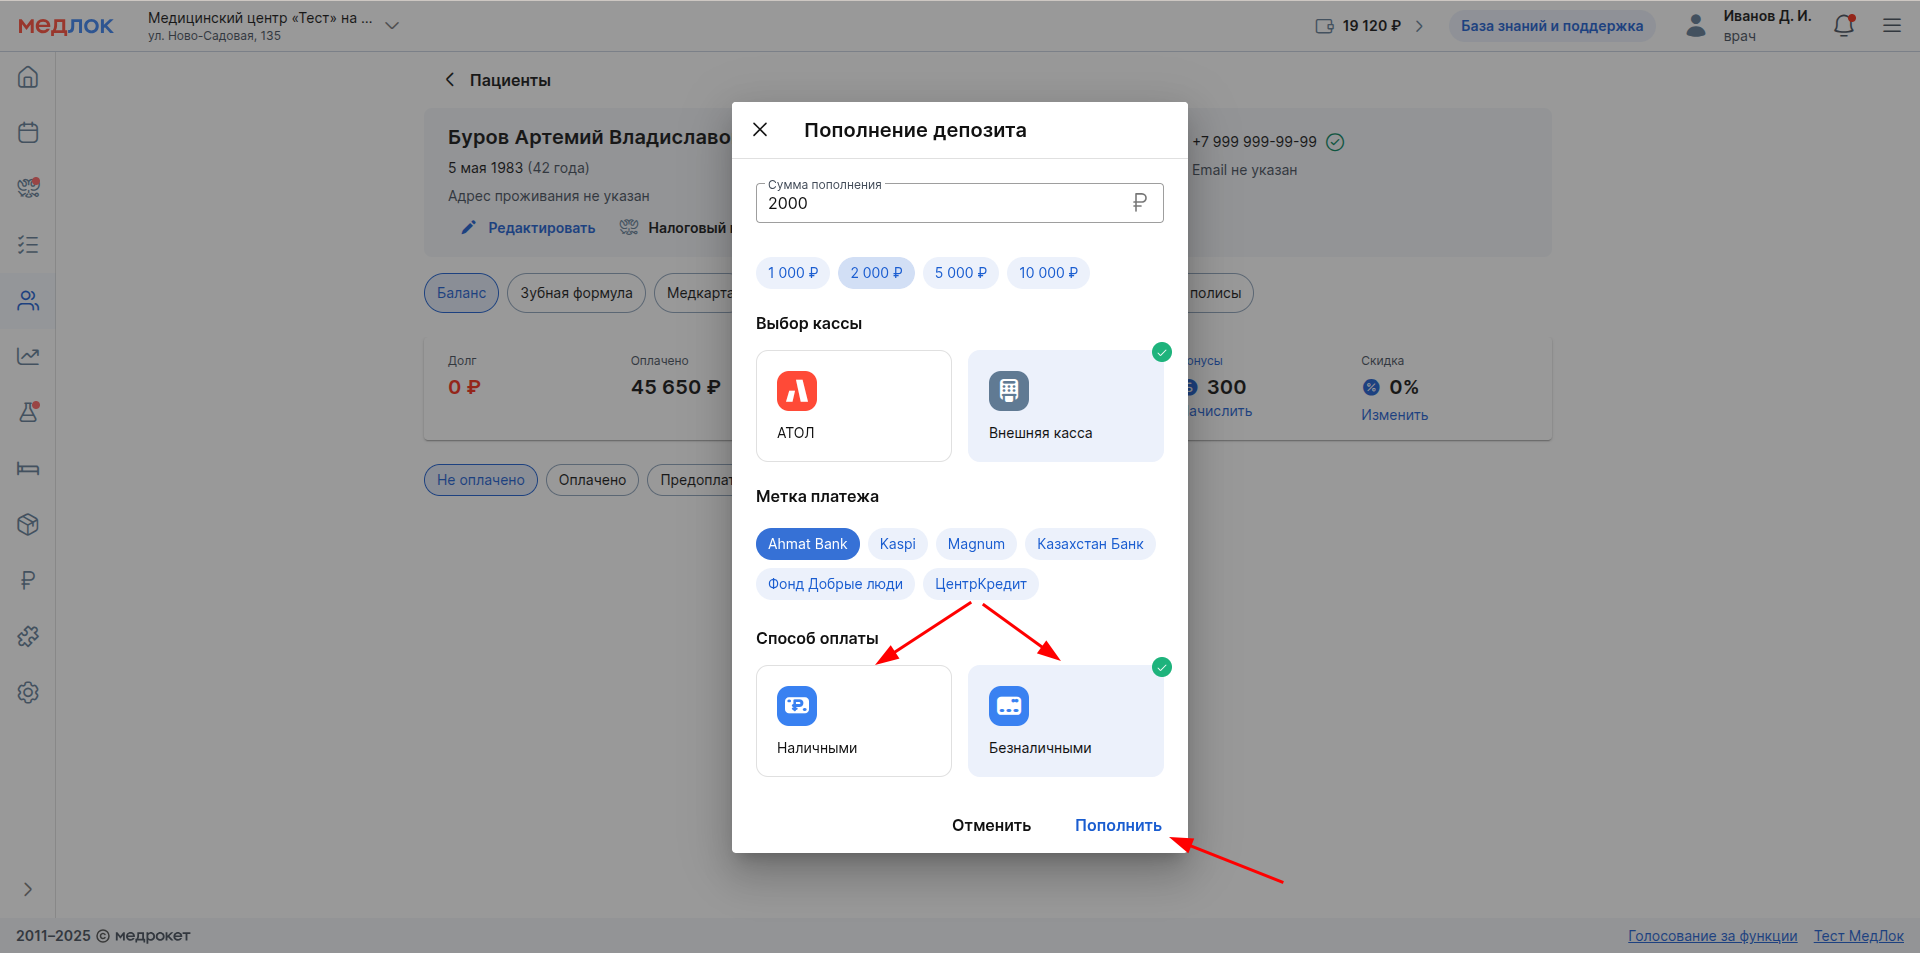The width and height of the screenshot is (1920, 953).
Task: Pick the 5 000 ₽ preset amount
Action: point(960,273)
